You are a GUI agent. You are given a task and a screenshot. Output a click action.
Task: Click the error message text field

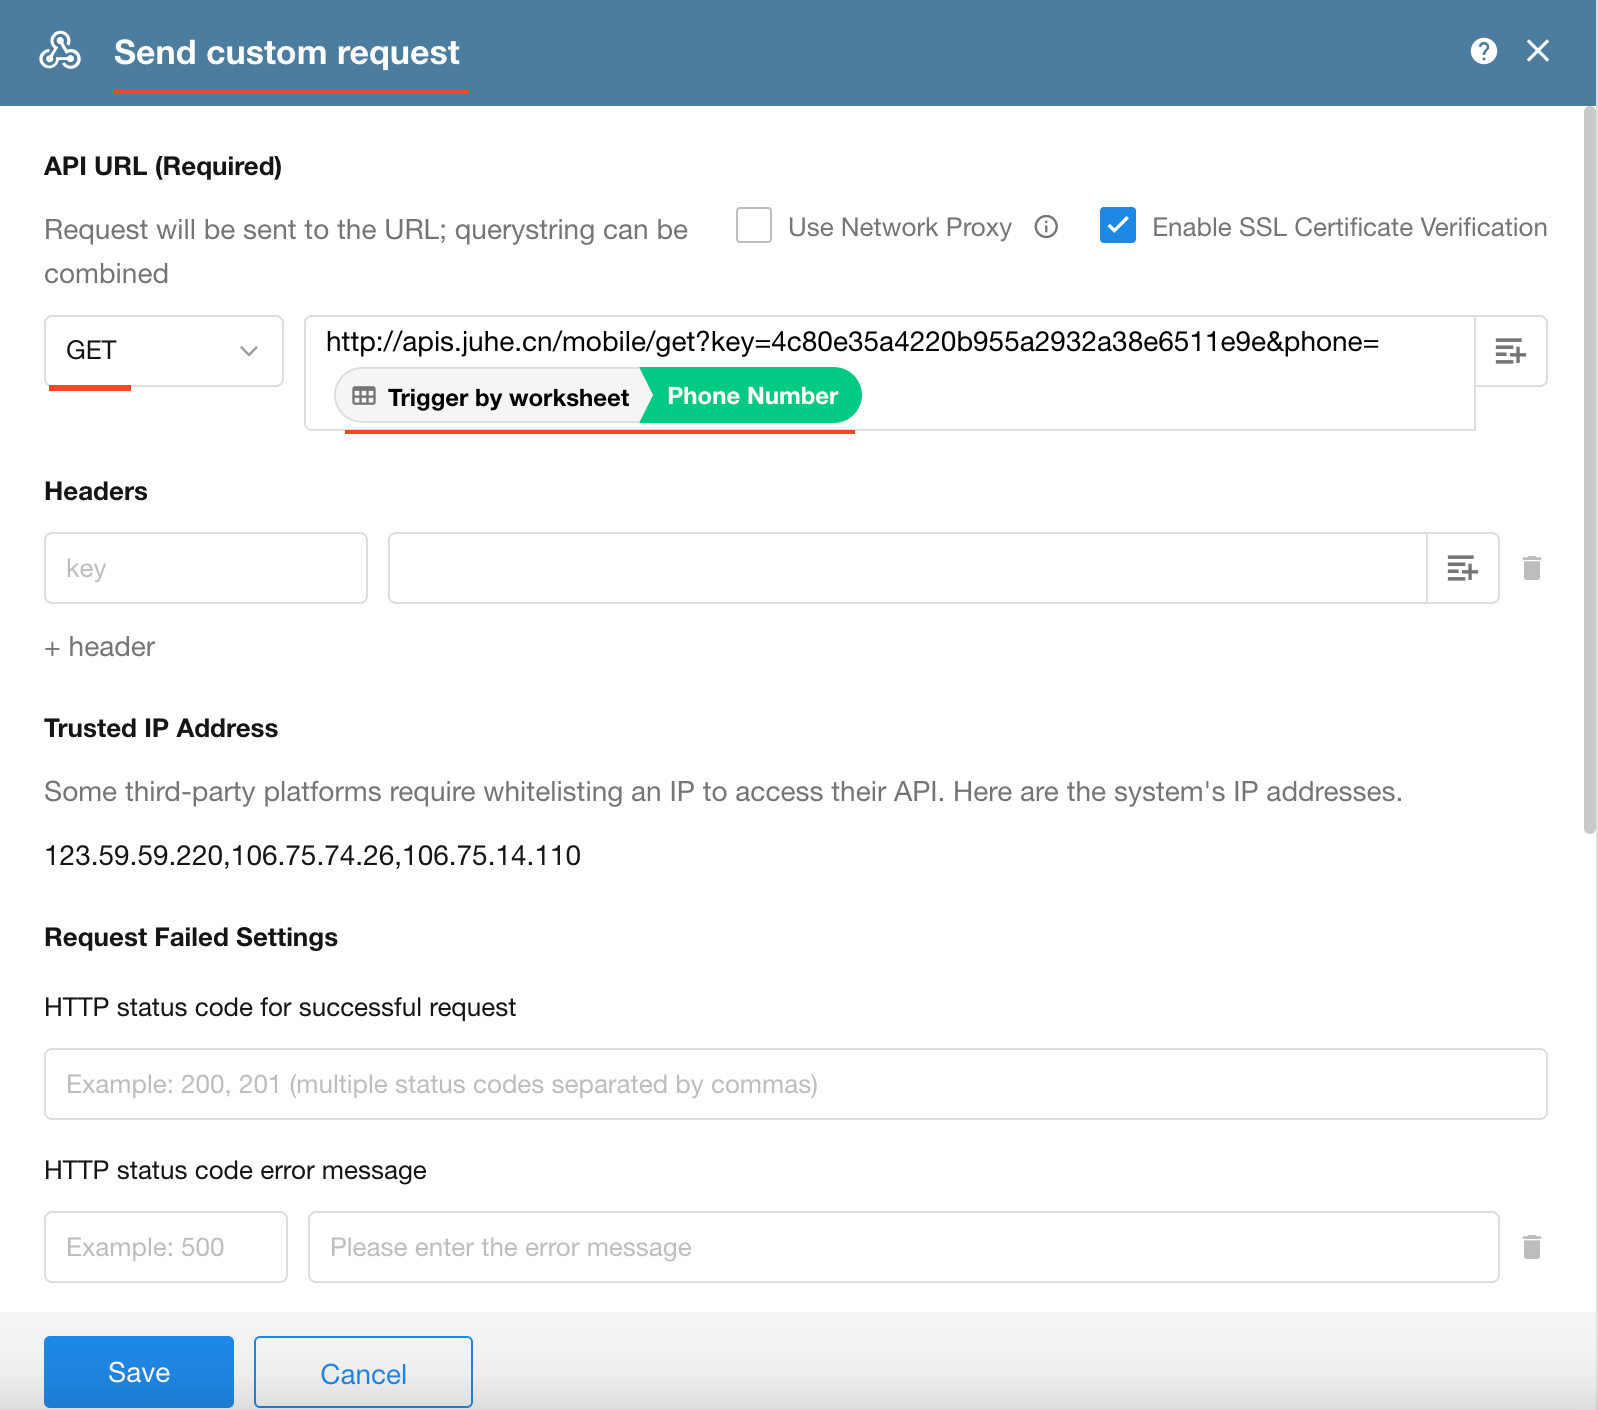tap(903, 1247)
